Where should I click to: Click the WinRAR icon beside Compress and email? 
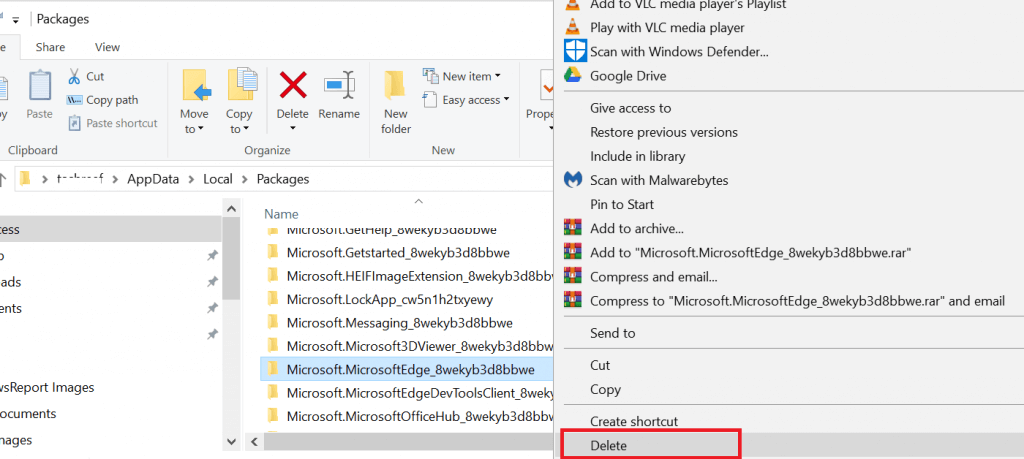[573, 276]
